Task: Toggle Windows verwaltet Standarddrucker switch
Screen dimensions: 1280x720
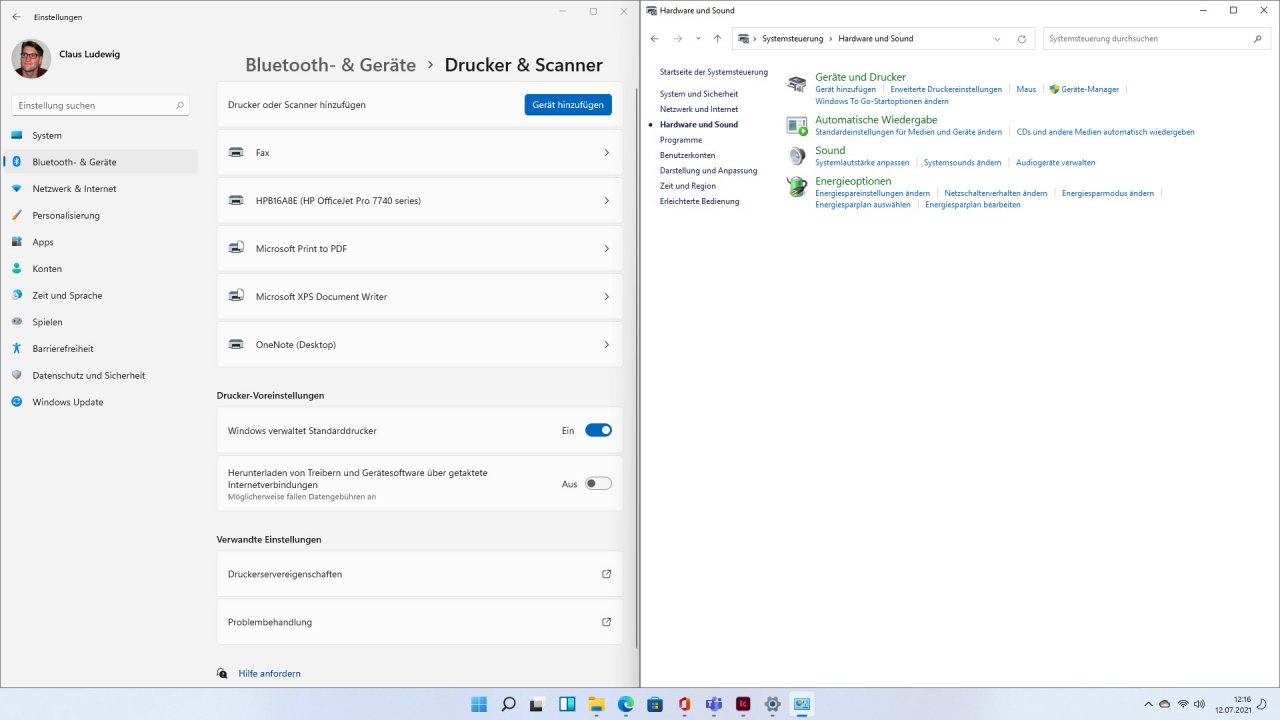Action: (598, 430)
